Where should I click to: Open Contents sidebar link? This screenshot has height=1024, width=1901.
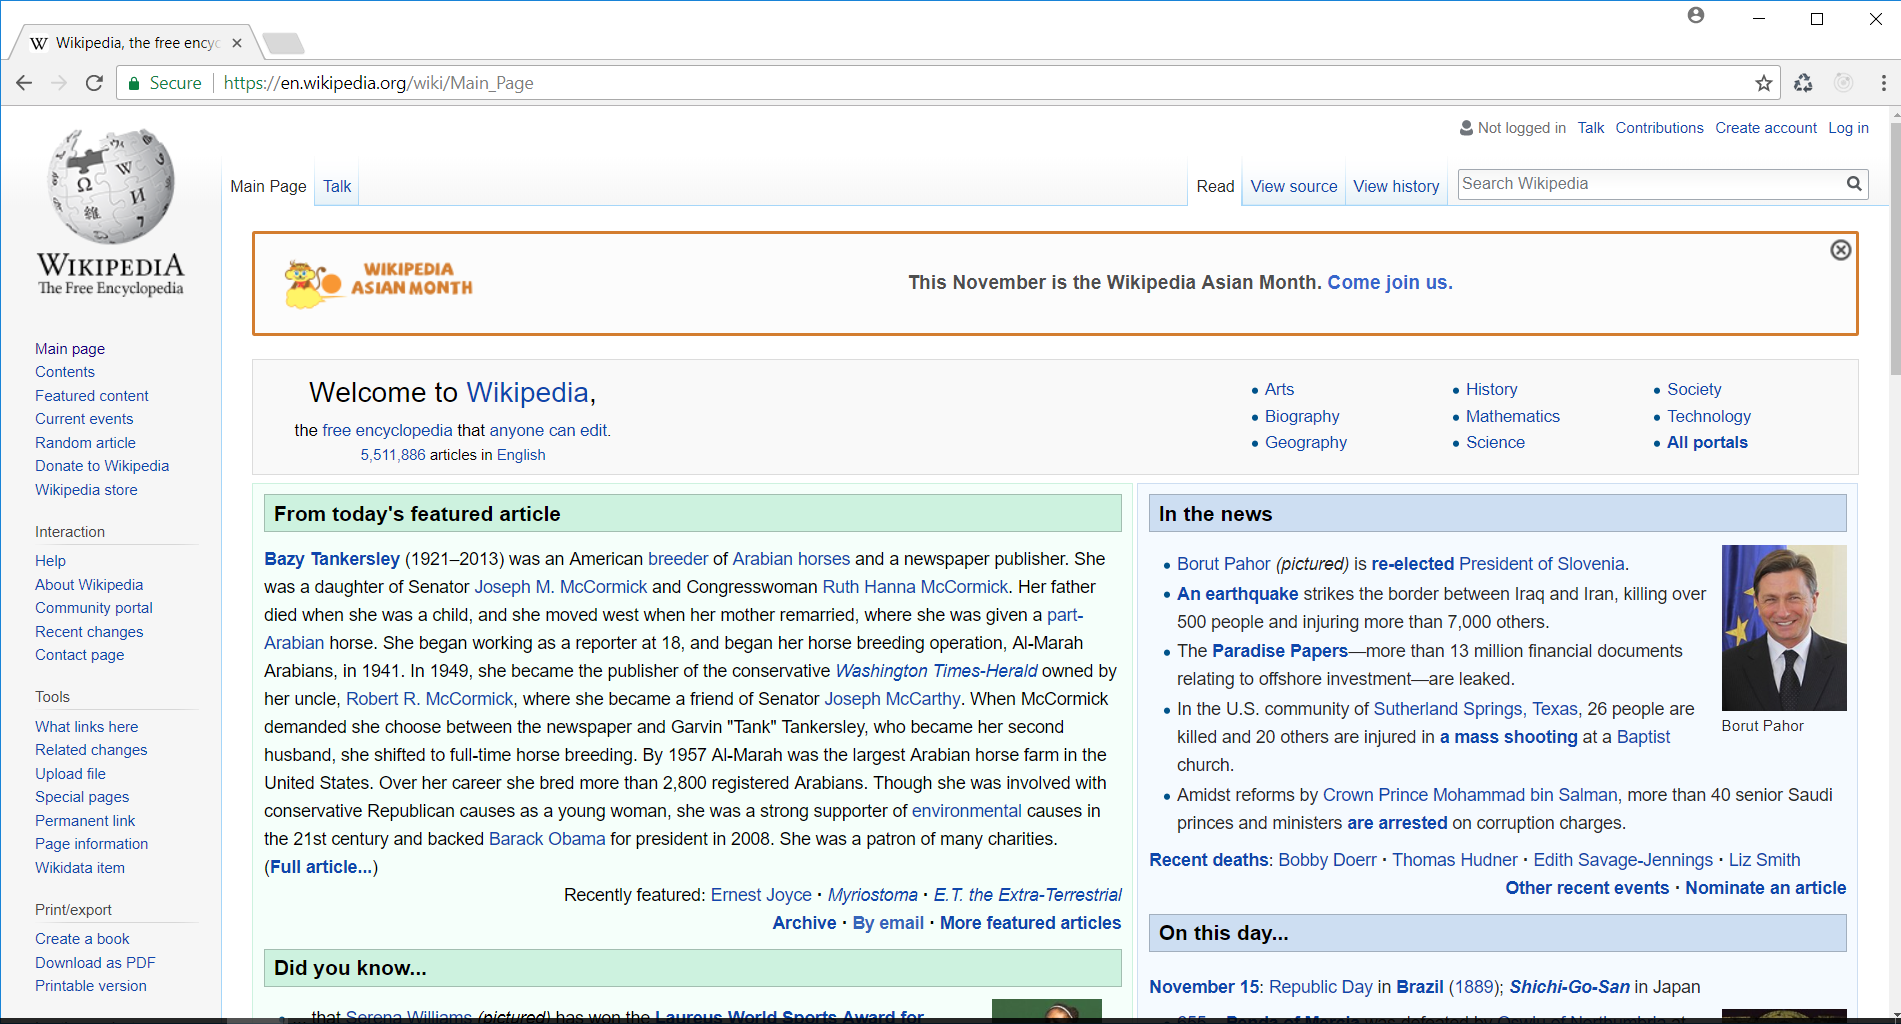point(65,372)
